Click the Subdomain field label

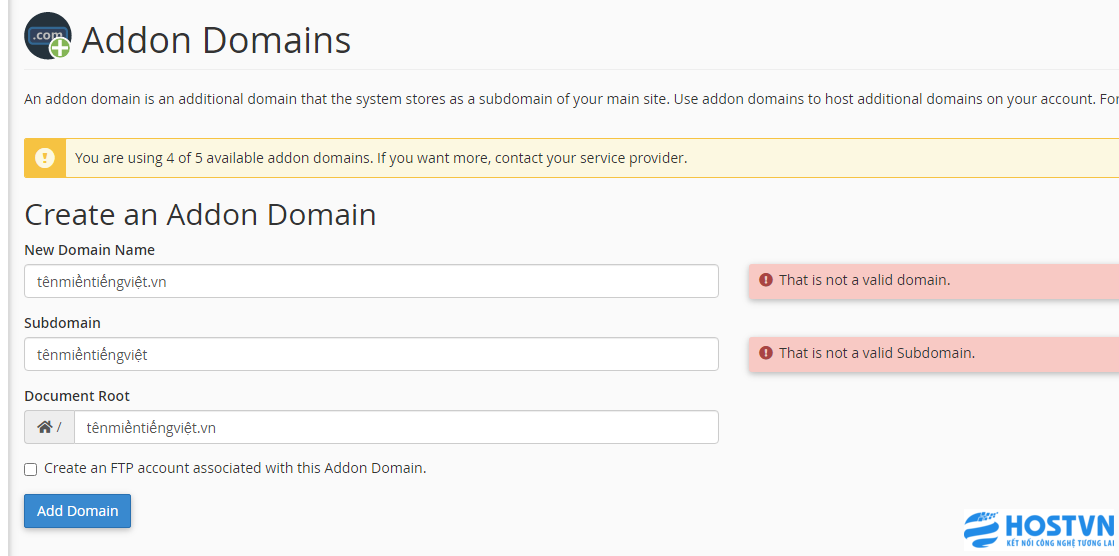62,323
